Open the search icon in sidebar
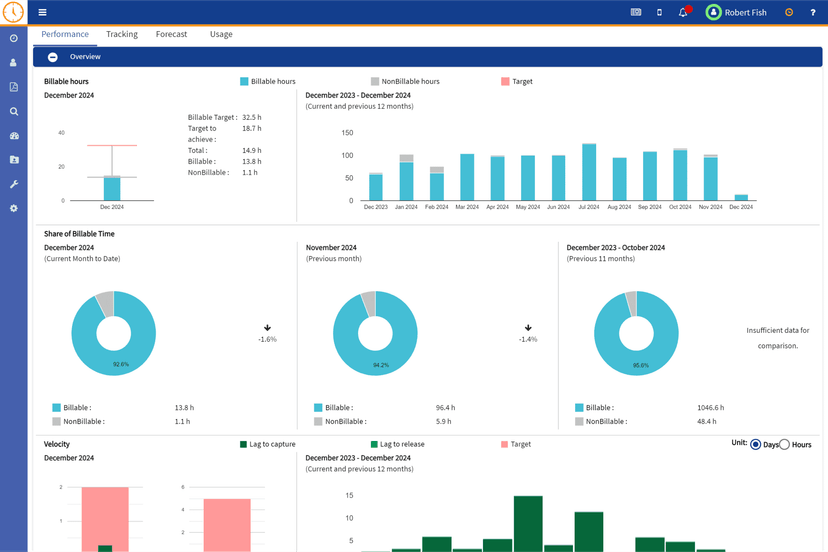This screenshot has width=828, height=552. pyautogui.click(x=14, y=112)
